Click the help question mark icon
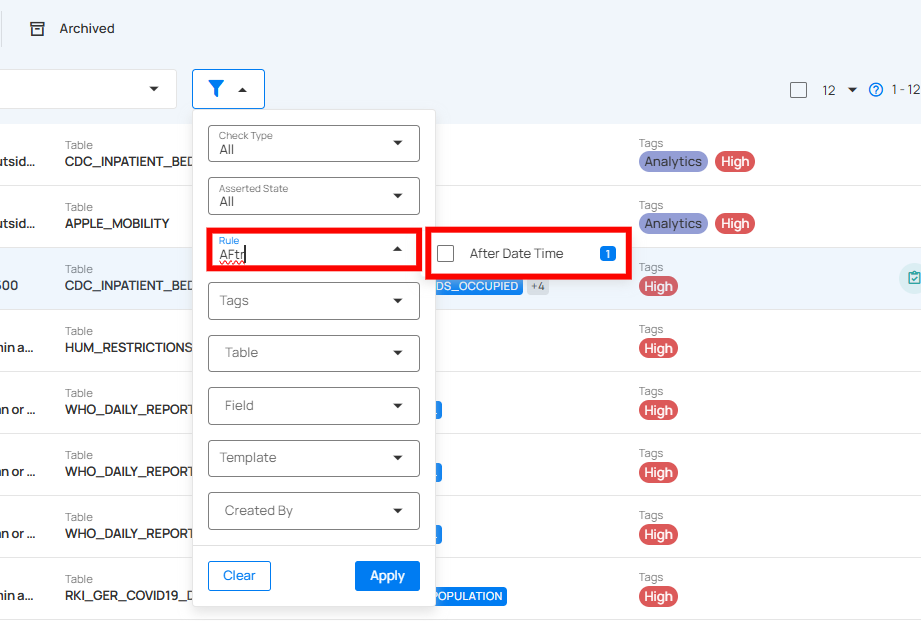 [x=876, y=90]
